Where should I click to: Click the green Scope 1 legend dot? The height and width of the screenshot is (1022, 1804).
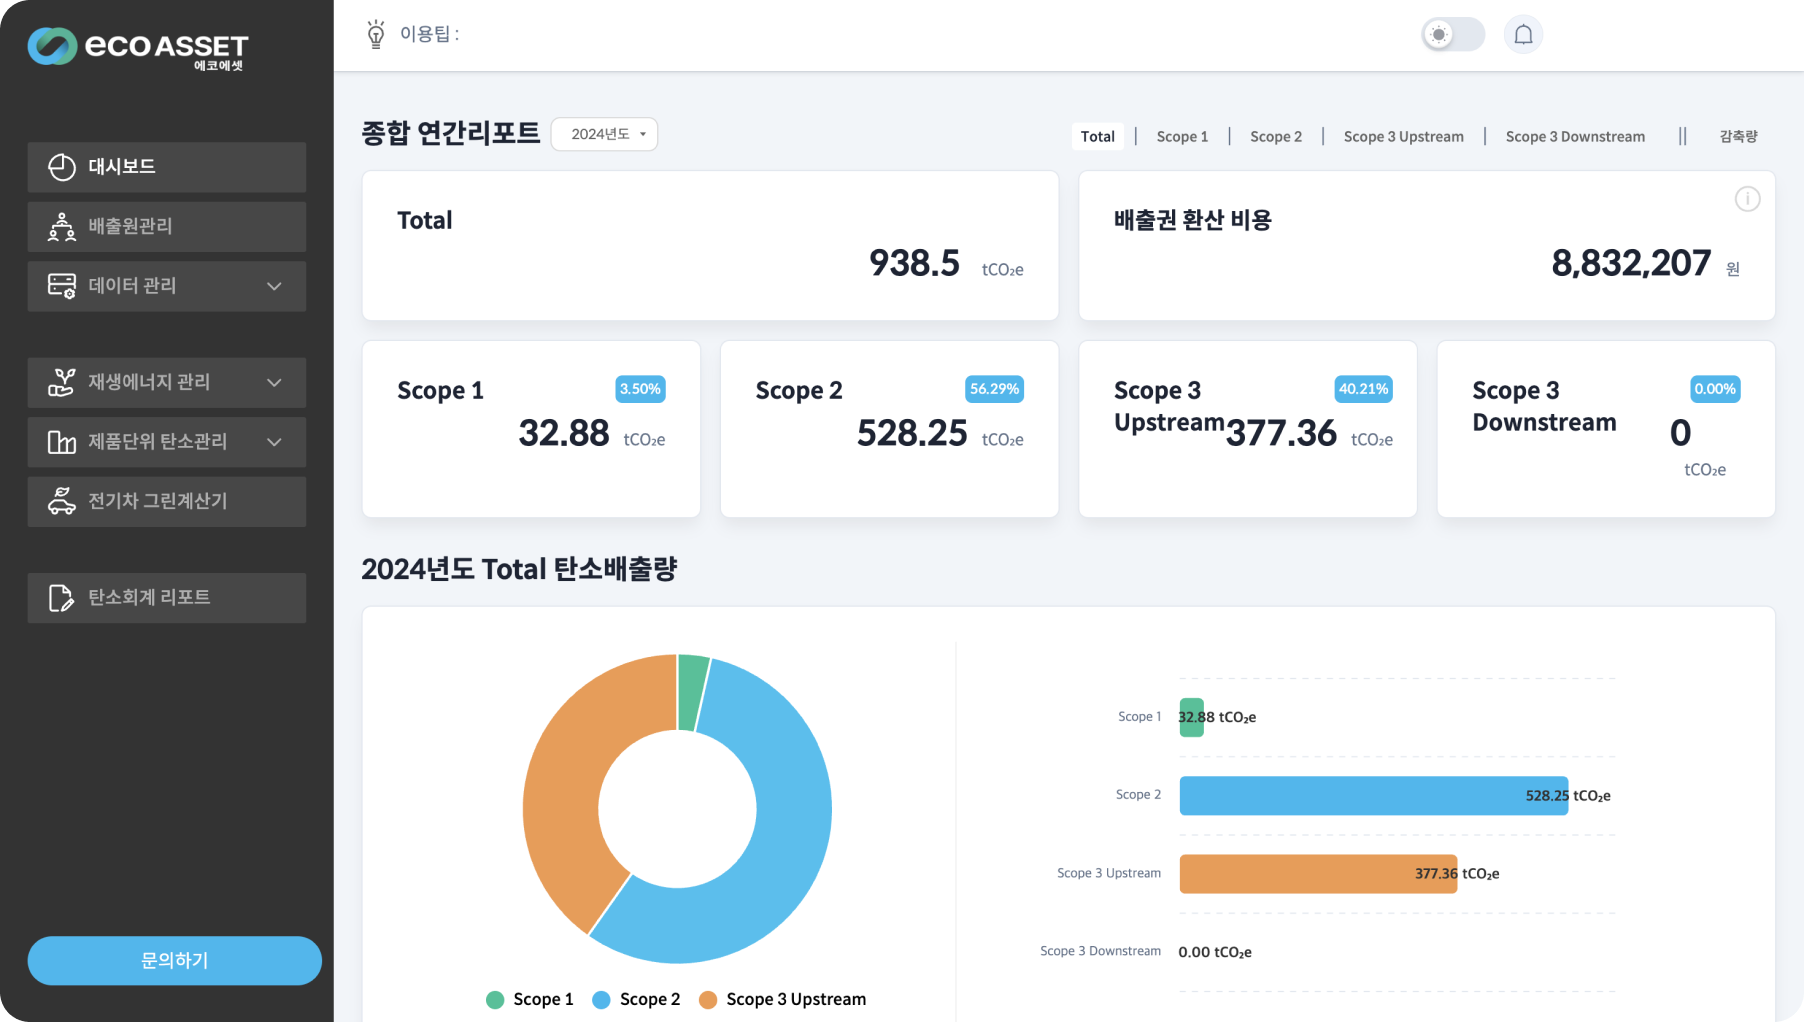click(495, 1000)
